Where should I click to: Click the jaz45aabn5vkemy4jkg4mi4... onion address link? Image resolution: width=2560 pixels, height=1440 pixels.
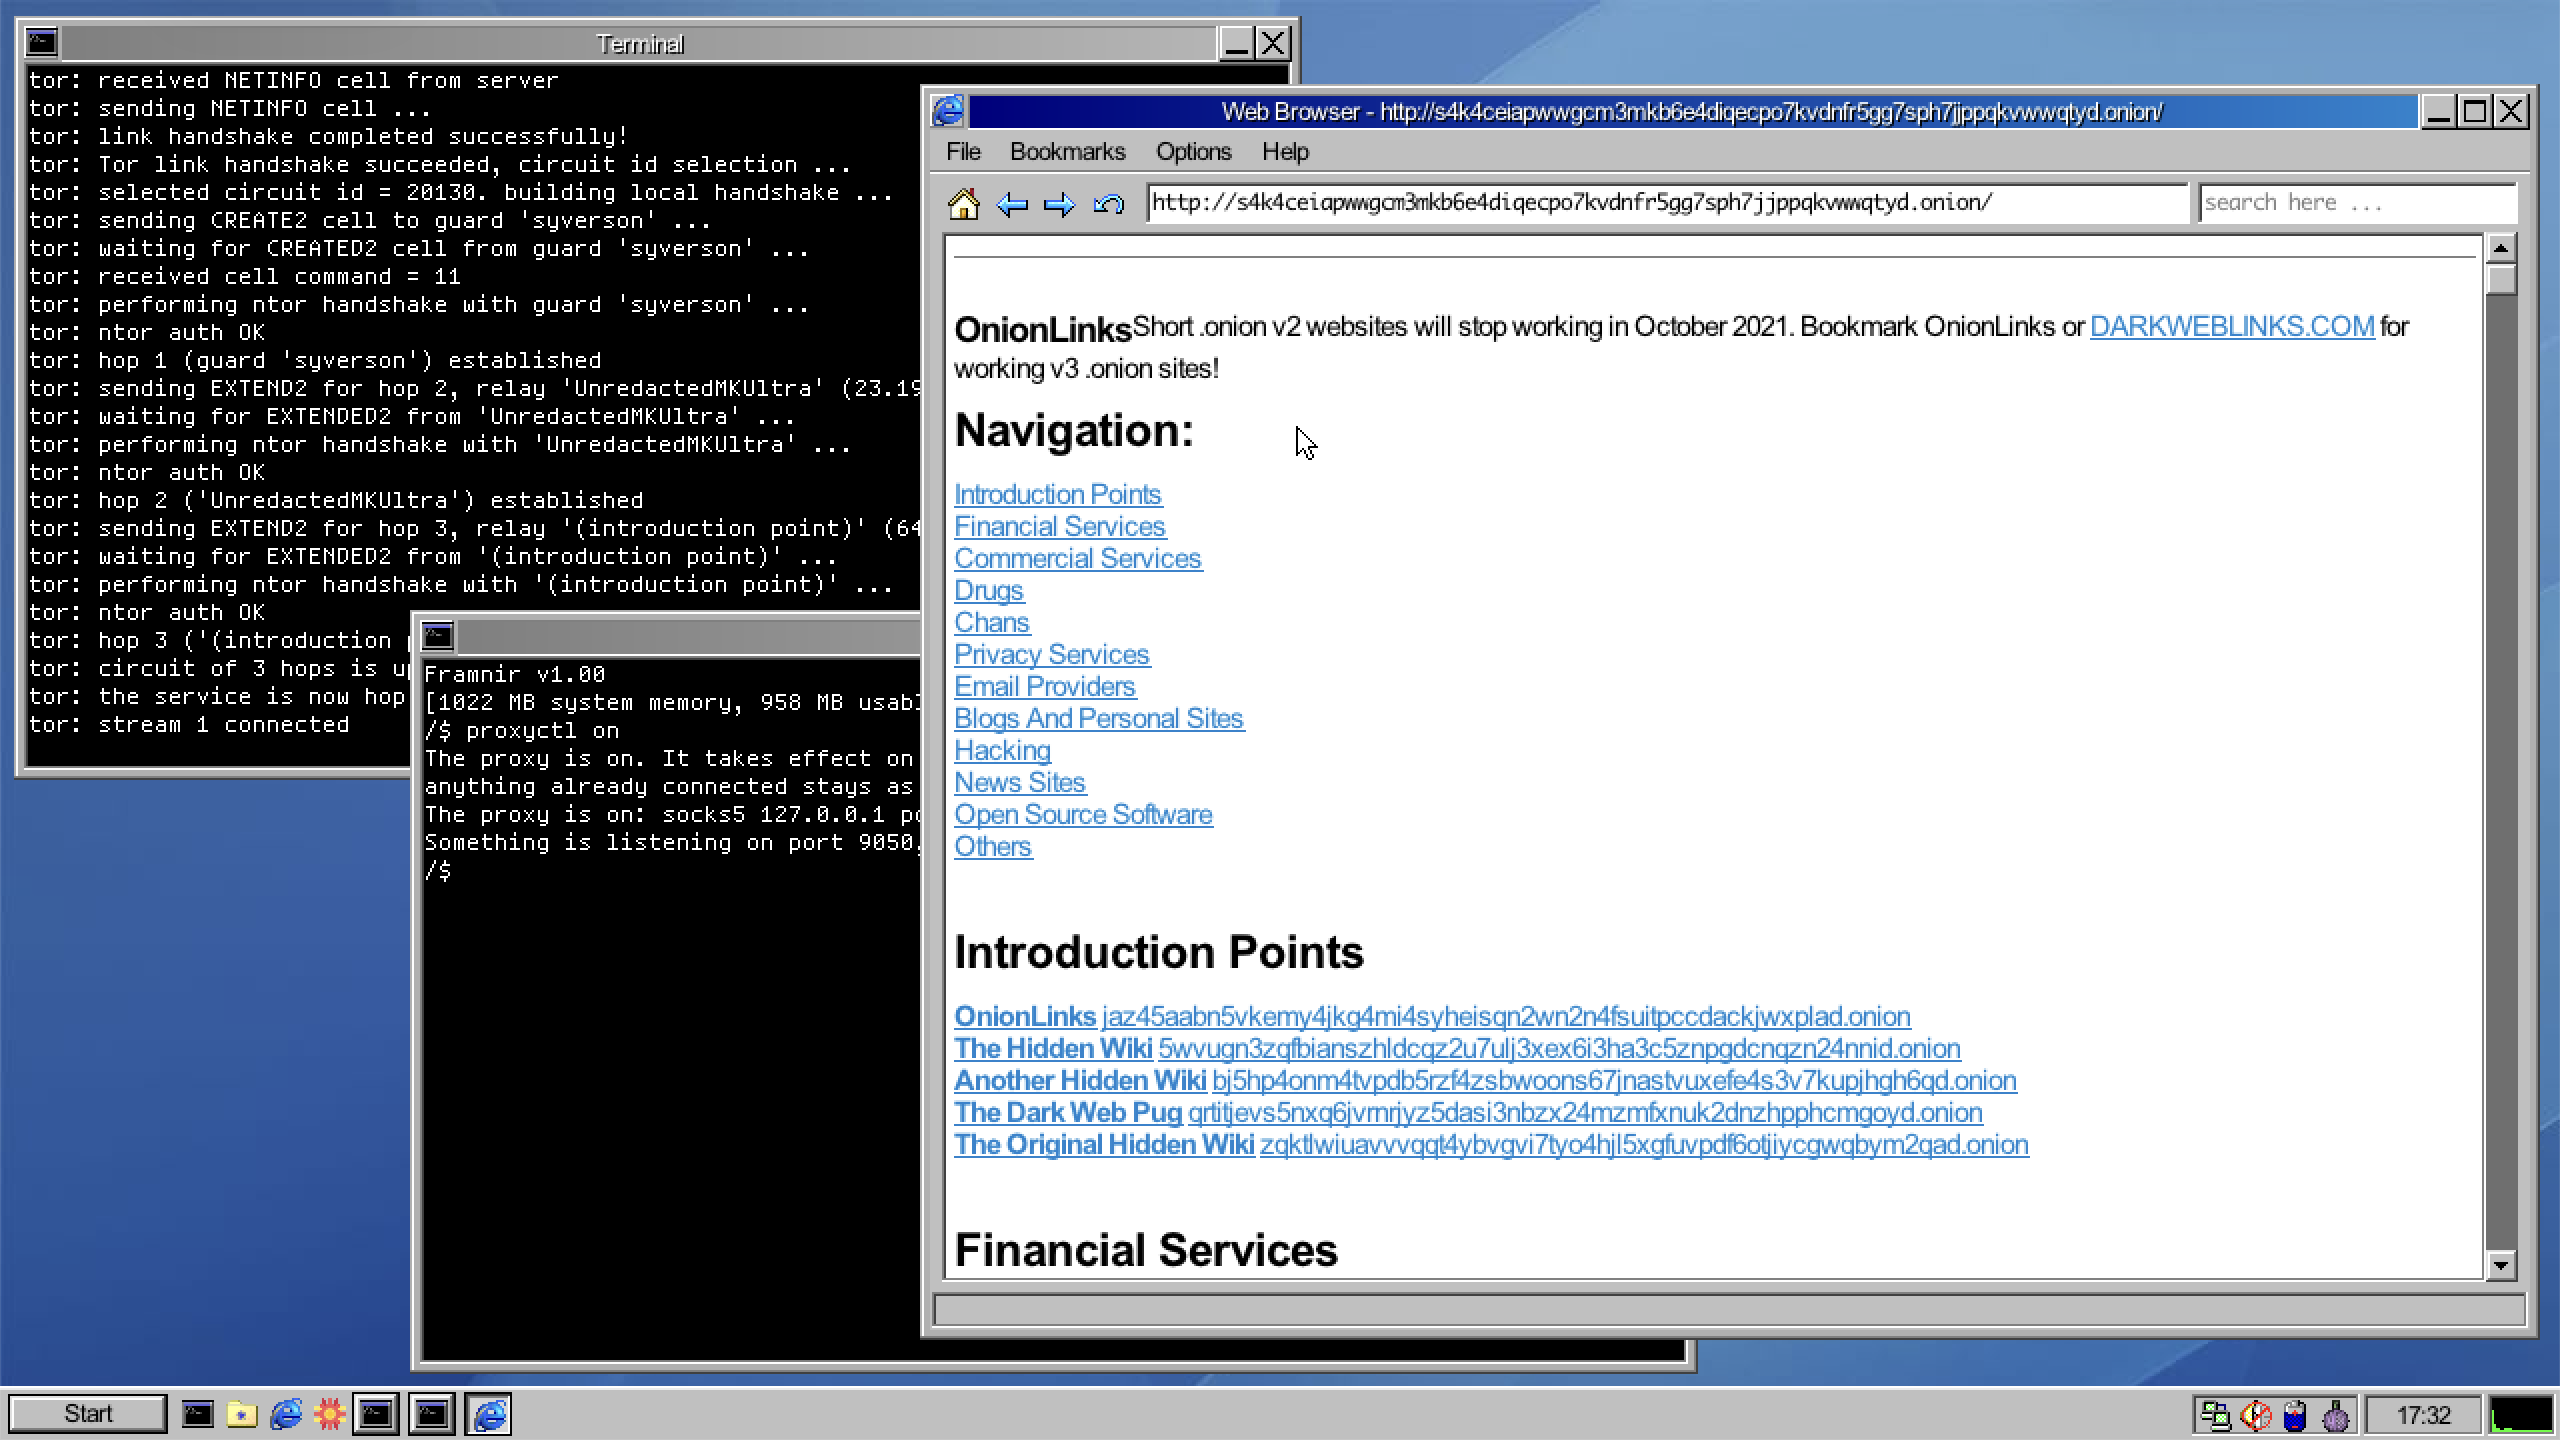1505,1017
